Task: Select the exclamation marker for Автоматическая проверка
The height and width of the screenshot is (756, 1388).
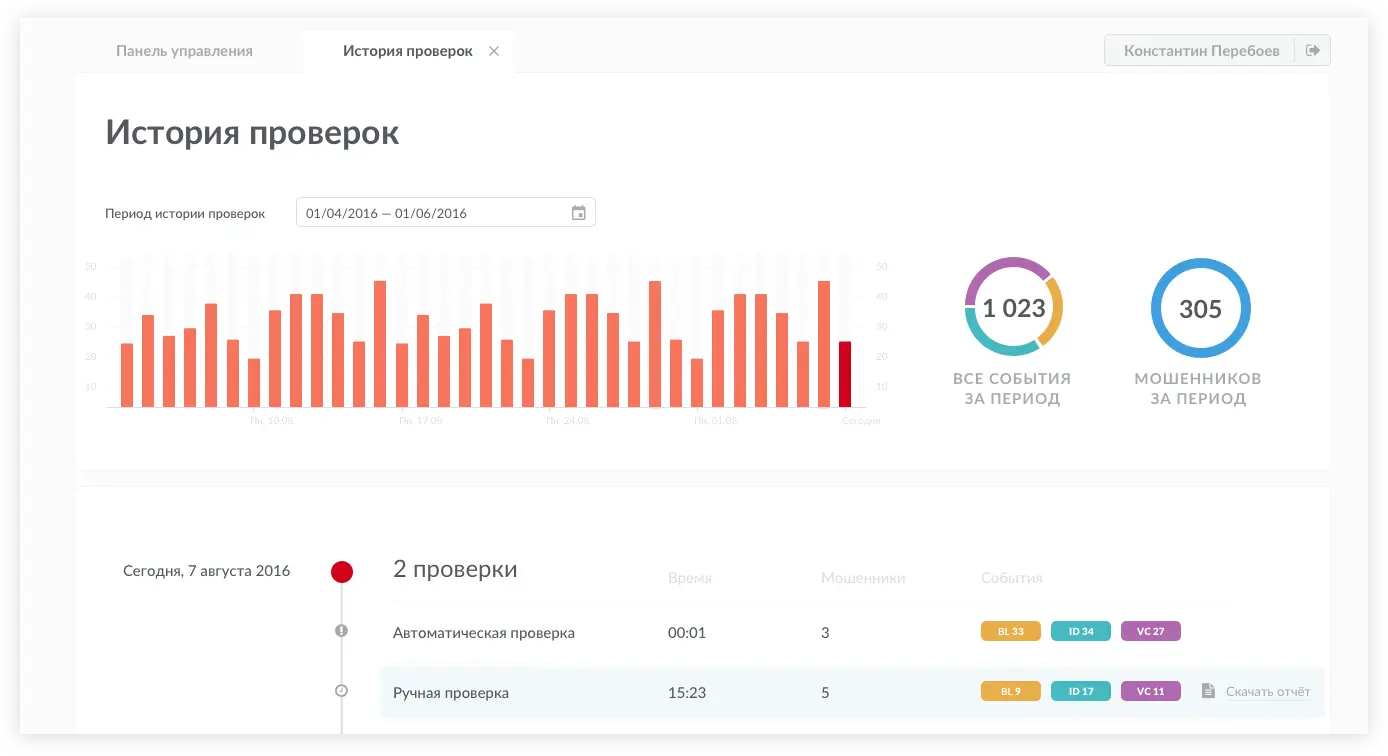Action: 342,631
